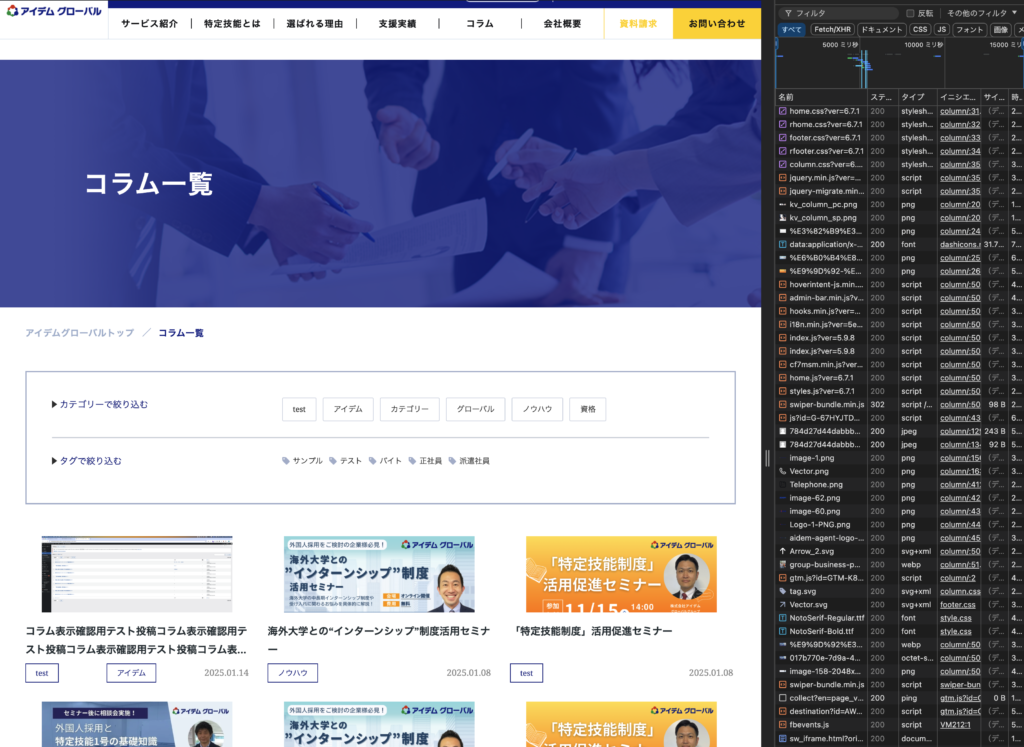Click the stylesheet icon beside home.css?ver=6.7.1

(782, 111)
